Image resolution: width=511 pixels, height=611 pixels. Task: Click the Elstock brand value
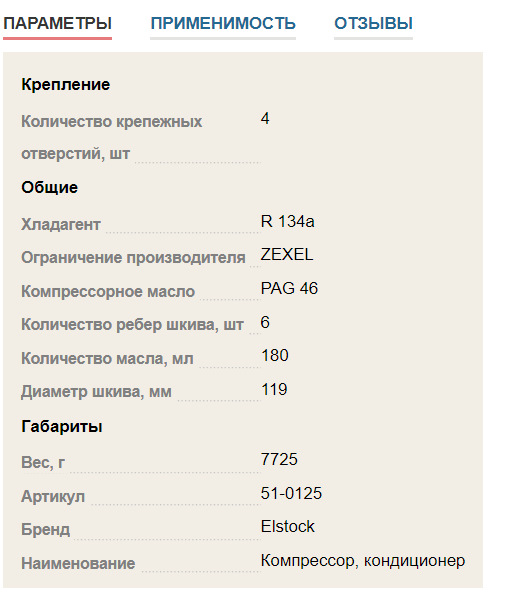288,526
